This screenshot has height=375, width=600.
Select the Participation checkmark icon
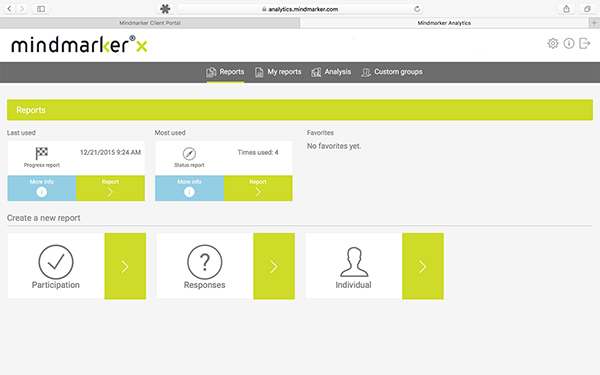[56, 262]
